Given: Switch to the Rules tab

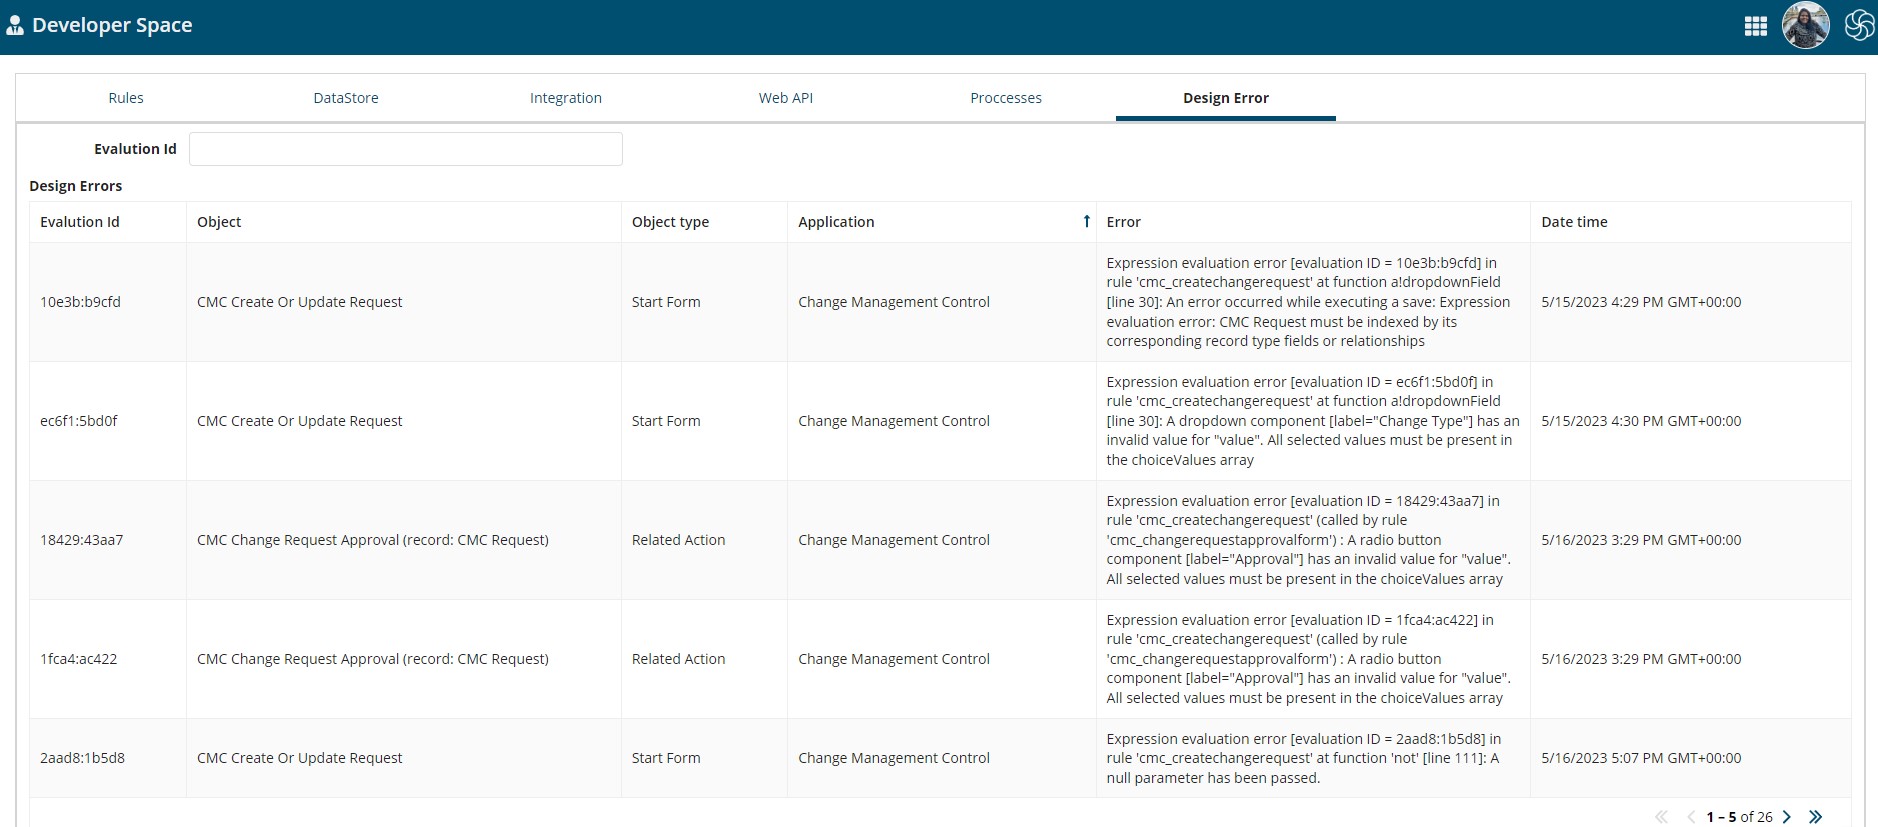Looking at the screenshot, I should coord(126,98).
